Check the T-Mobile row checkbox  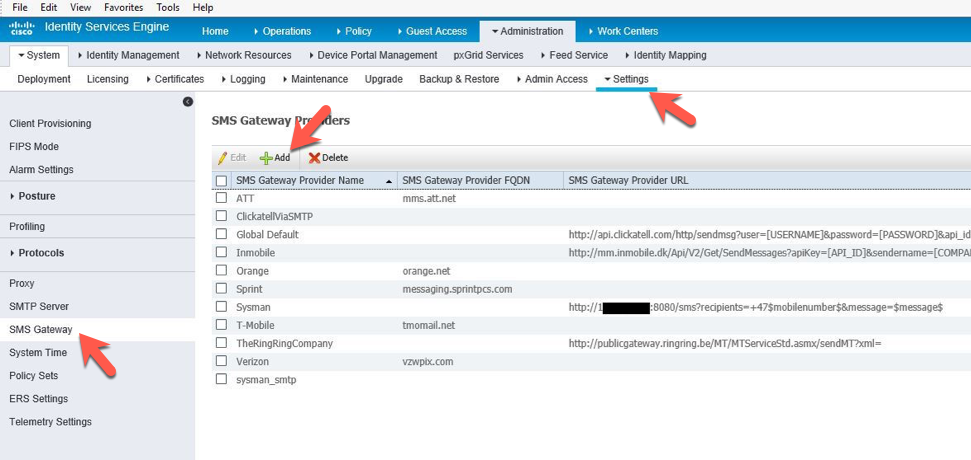pos(222,325)
